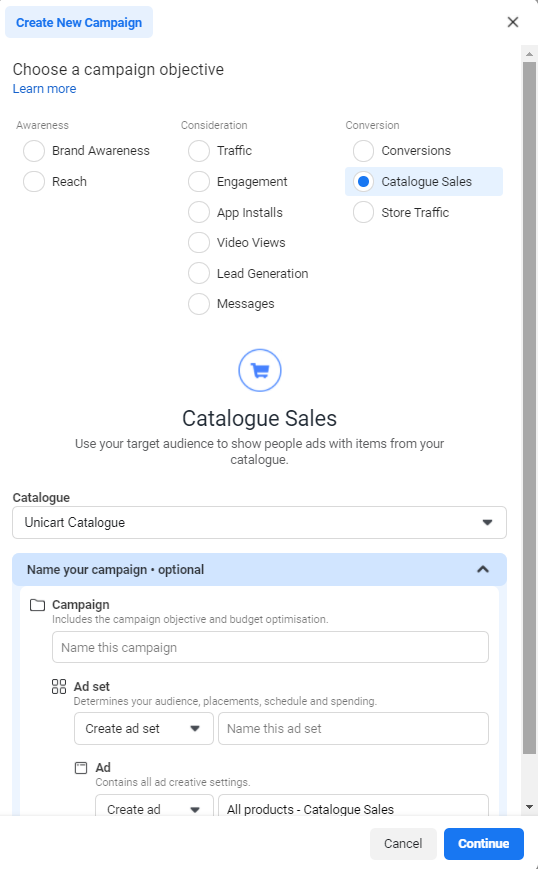The height and width of the screenshot is (869, 538).
Task: Click the Name this campaign field
Action: [x=270, y=647]
